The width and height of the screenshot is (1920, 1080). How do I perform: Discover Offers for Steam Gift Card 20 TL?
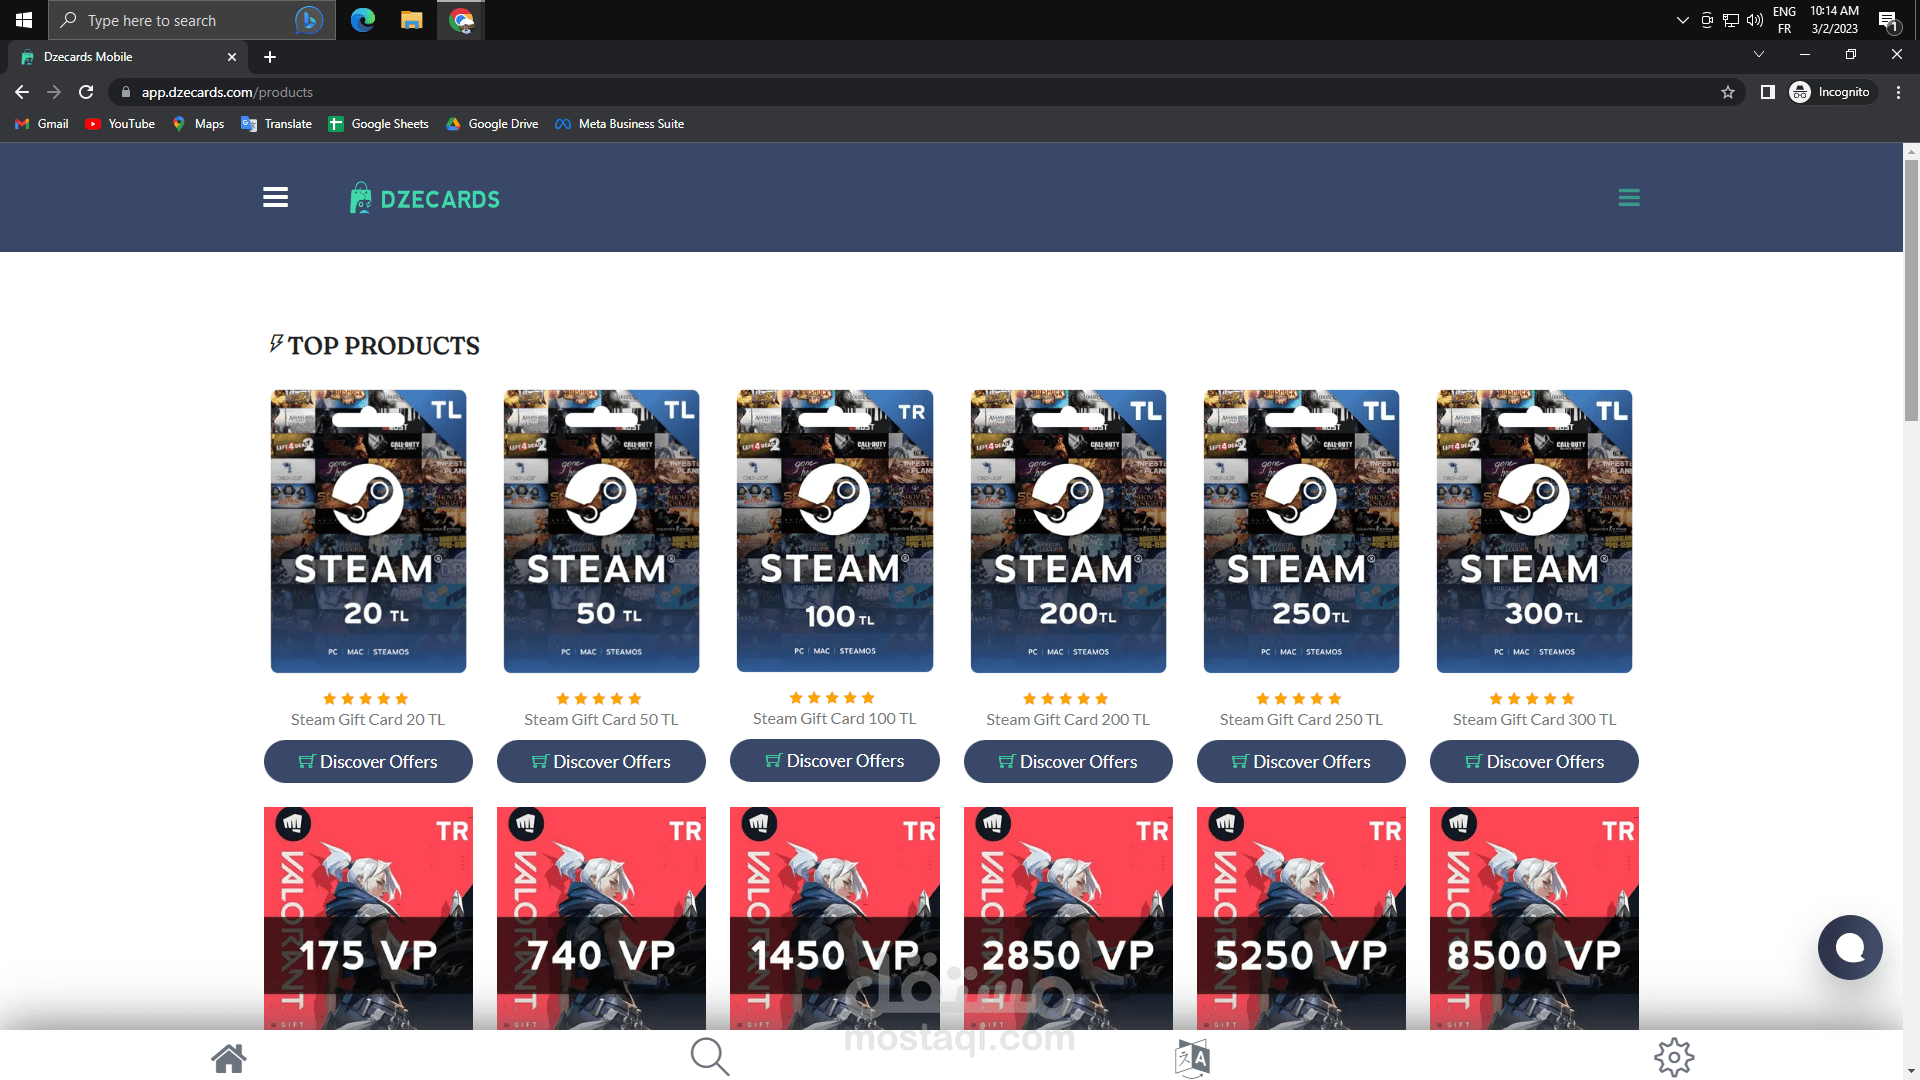(368, 762)
